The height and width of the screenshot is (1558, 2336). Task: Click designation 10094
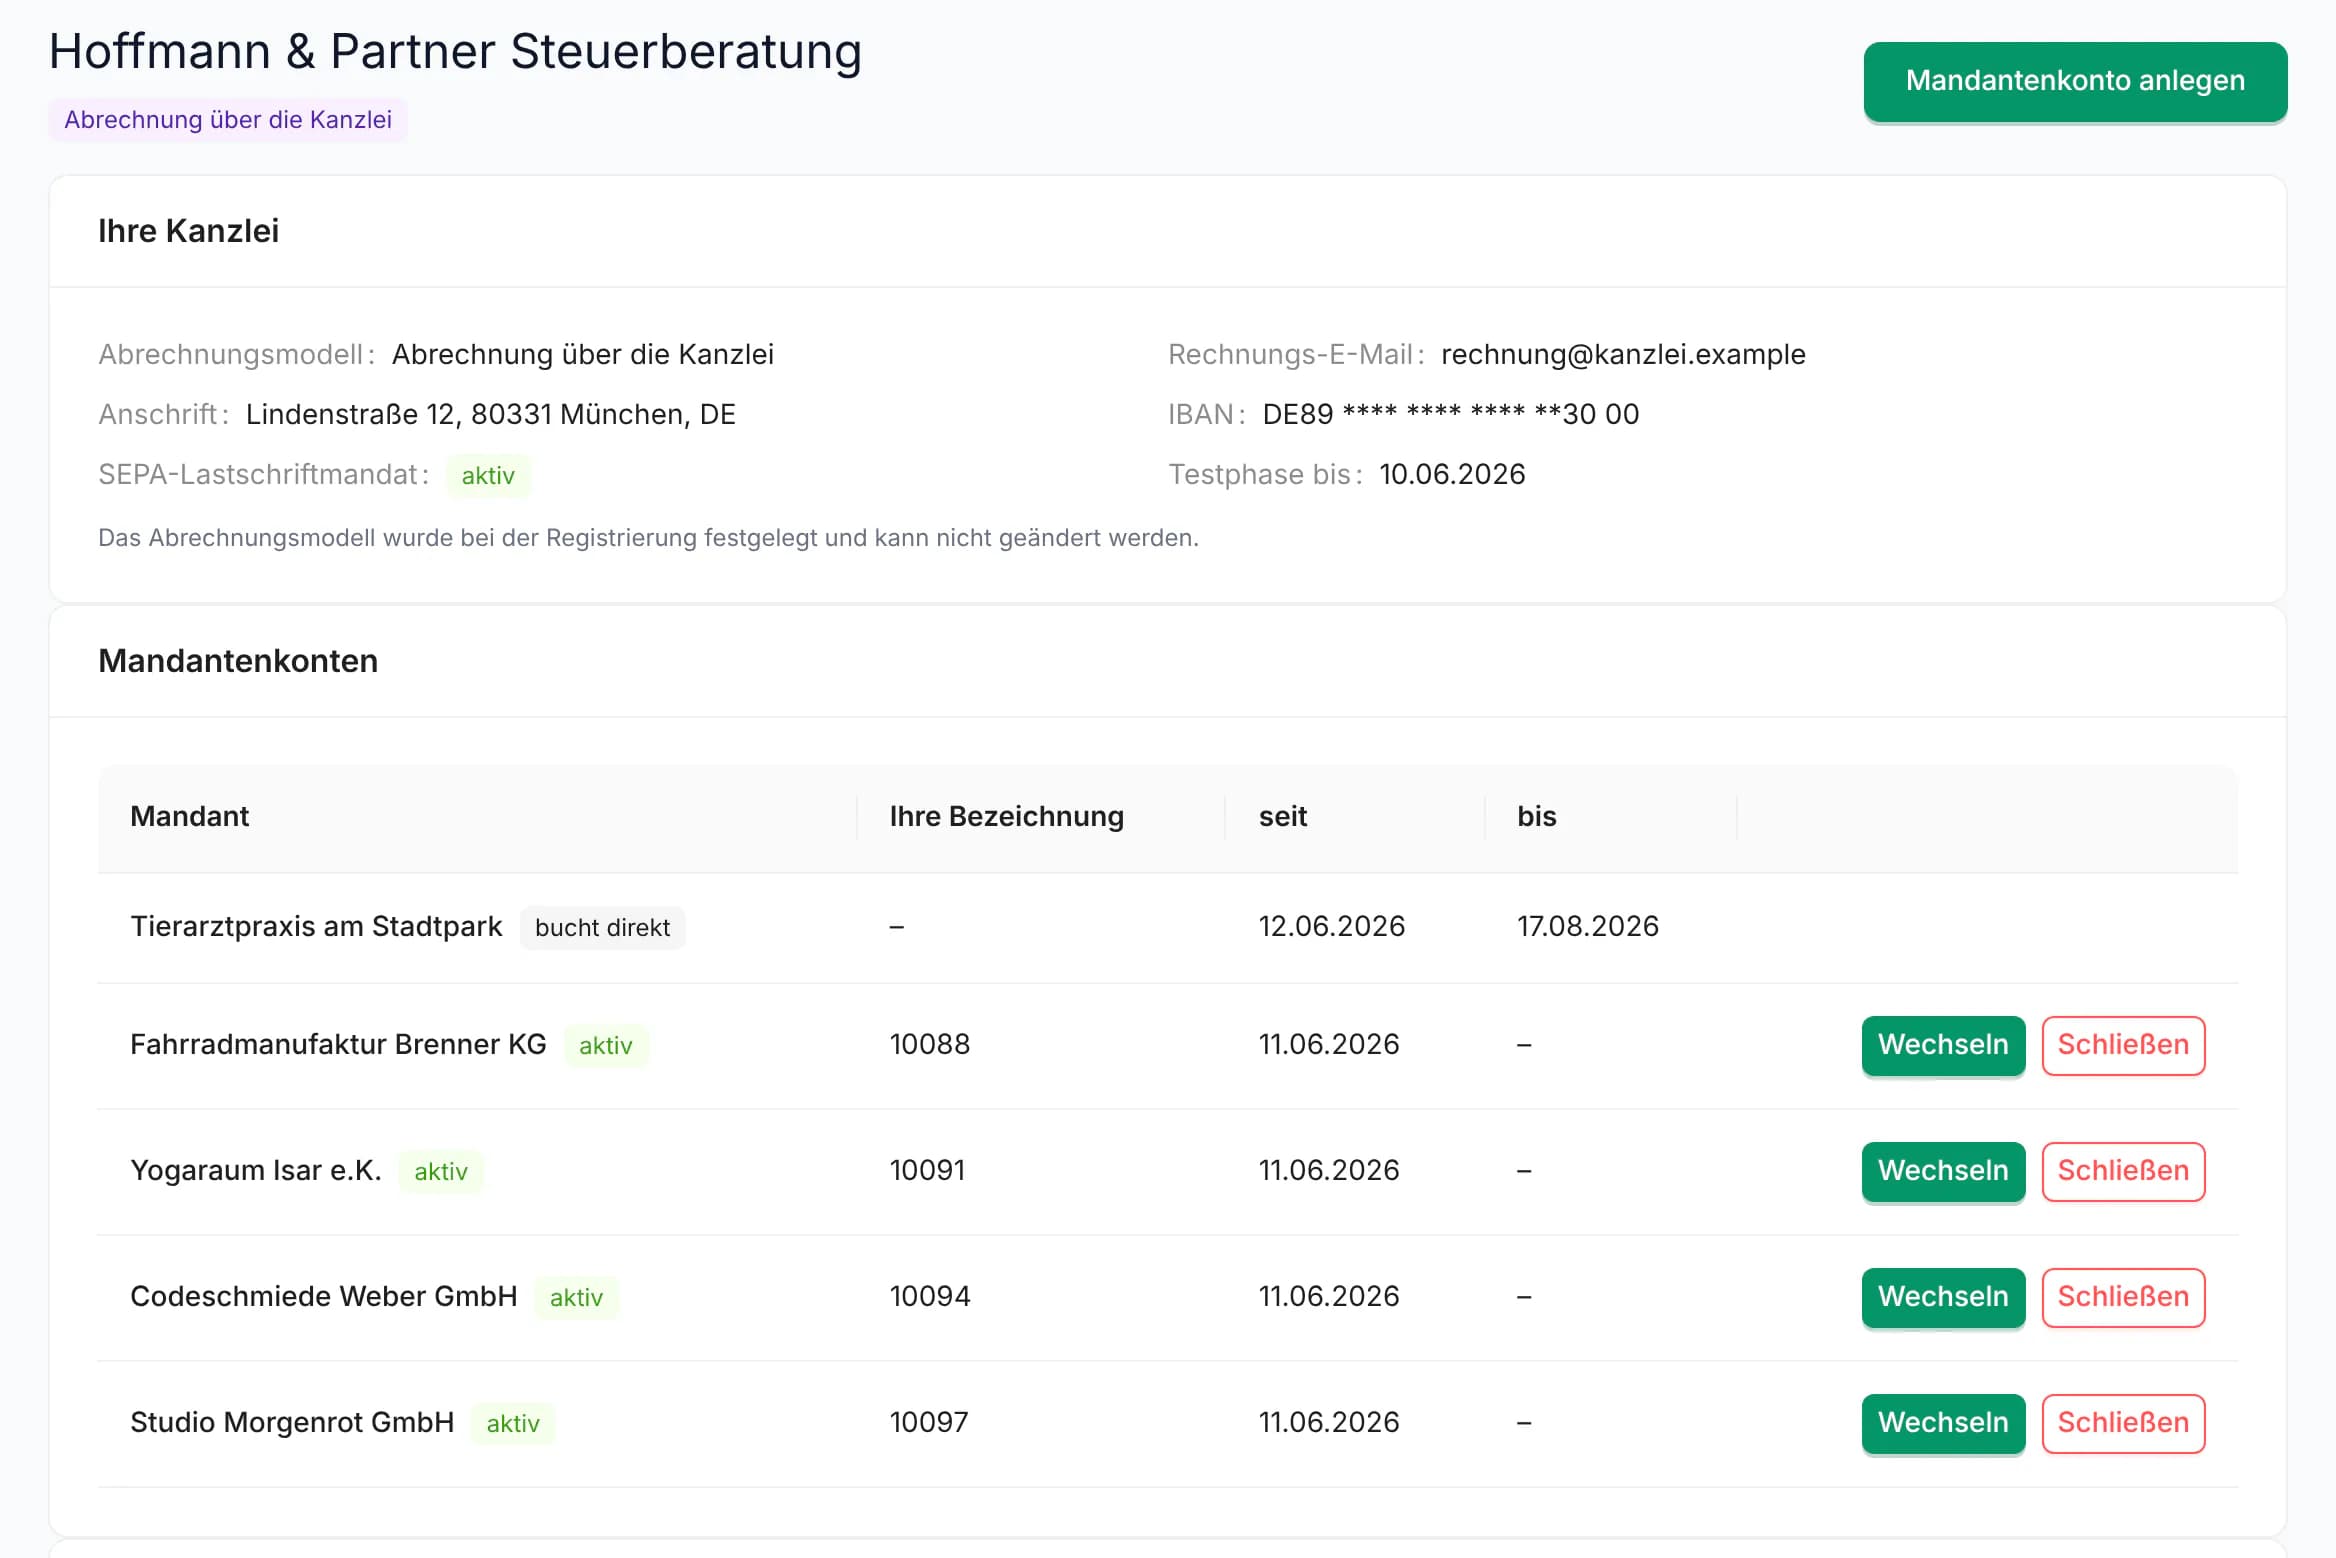coord(929,1297)
